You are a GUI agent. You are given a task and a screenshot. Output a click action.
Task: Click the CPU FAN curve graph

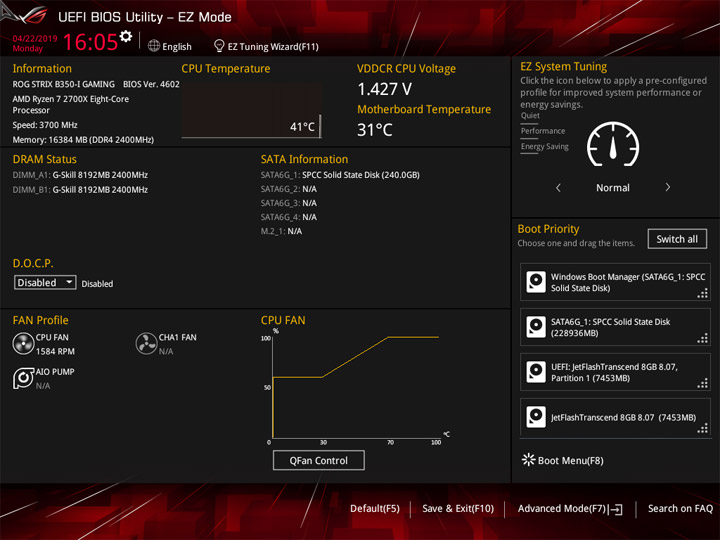[356, 387]
